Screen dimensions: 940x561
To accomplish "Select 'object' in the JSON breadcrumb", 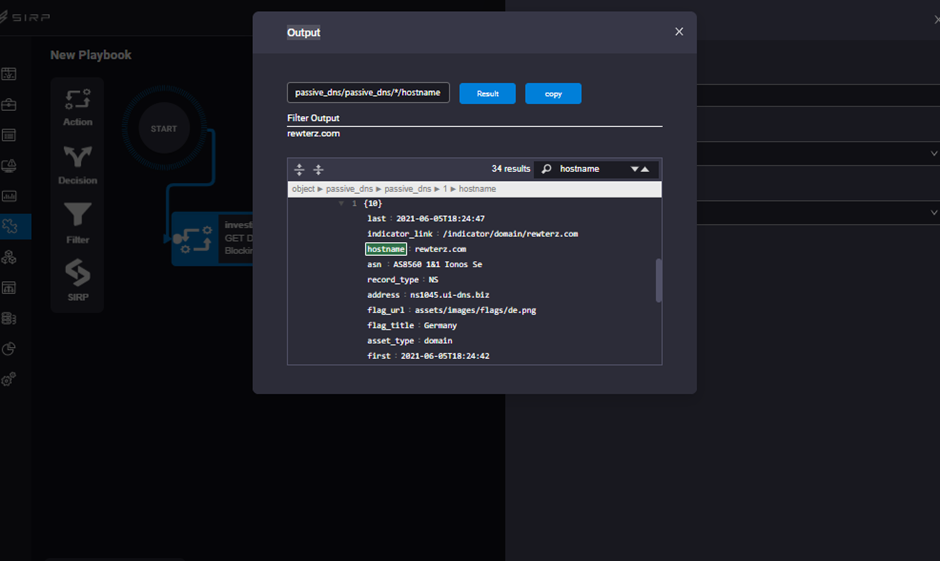I will [303, 189].
